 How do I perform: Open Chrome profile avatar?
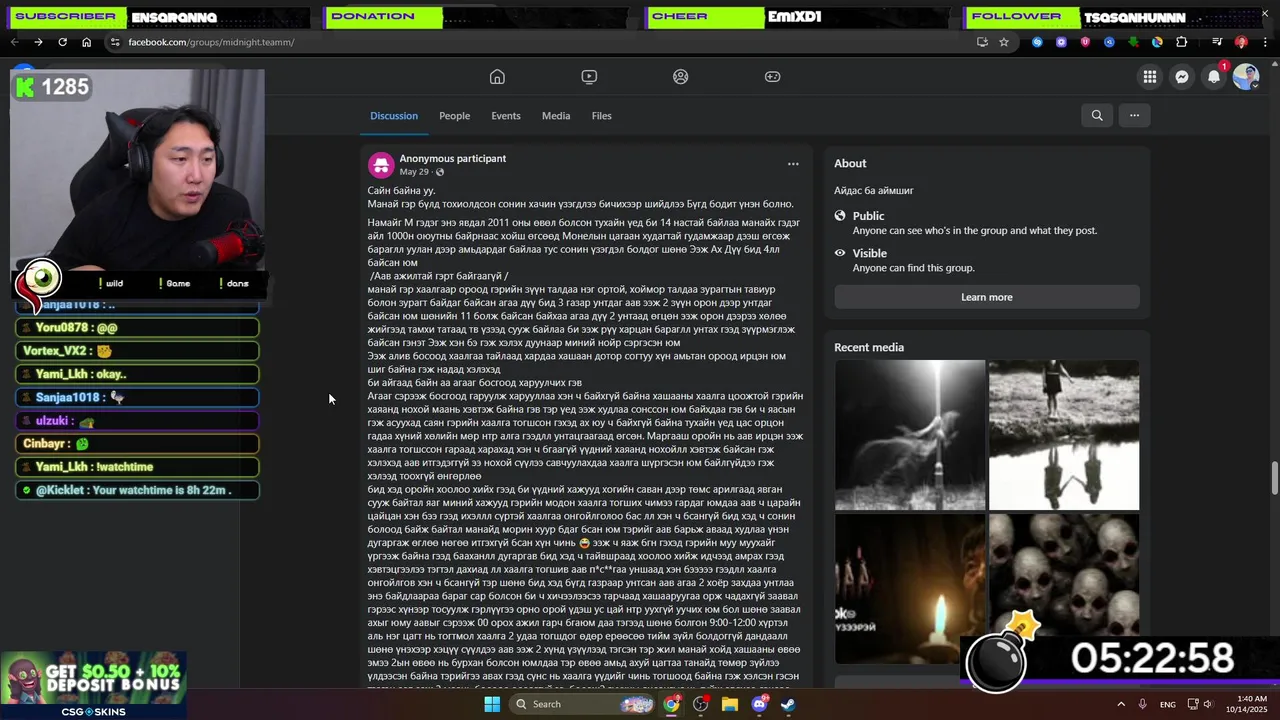click(1241, 42)
